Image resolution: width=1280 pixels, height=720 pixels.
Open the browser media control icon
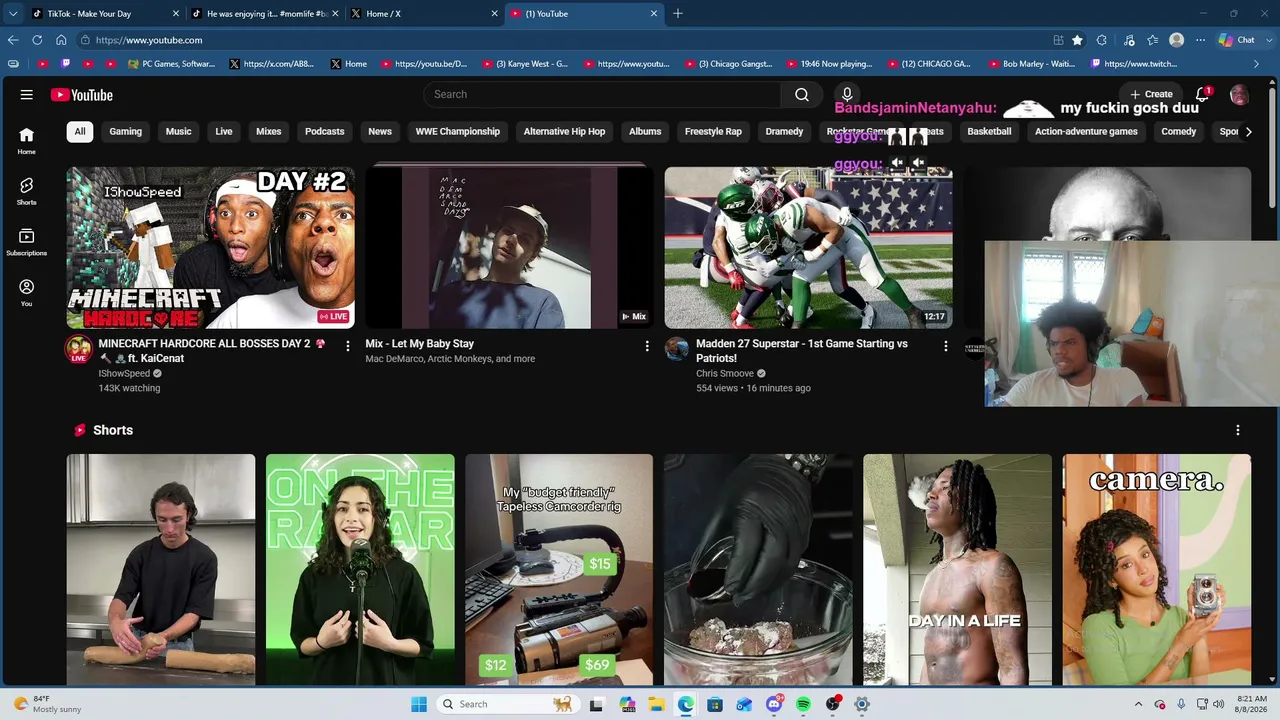(1129, 40)
